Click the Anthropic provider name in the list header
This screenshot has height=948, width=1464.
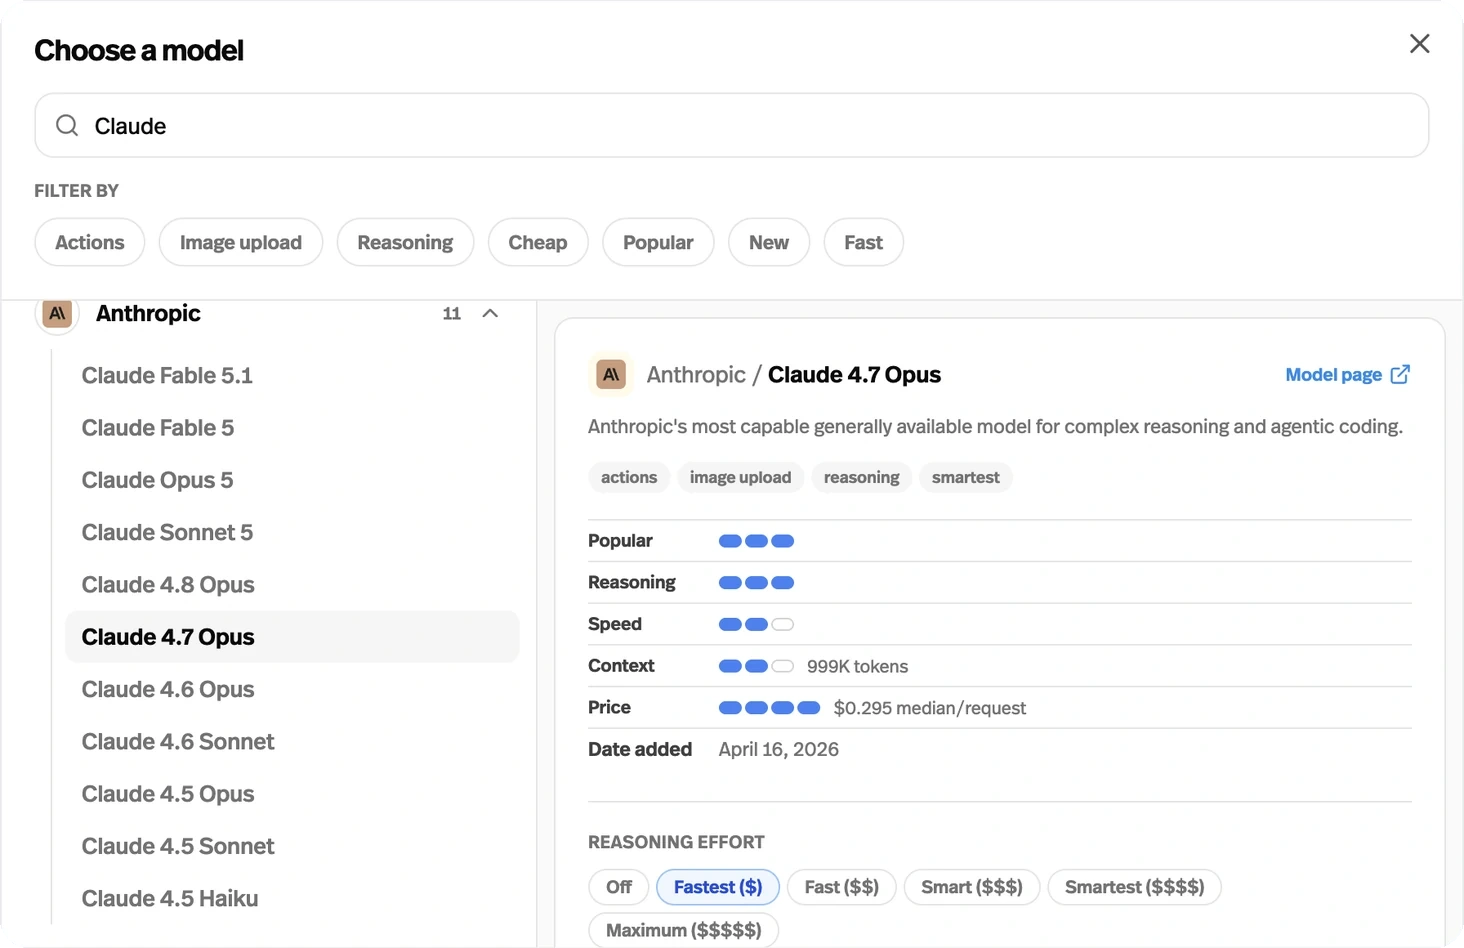pos(148,314)
